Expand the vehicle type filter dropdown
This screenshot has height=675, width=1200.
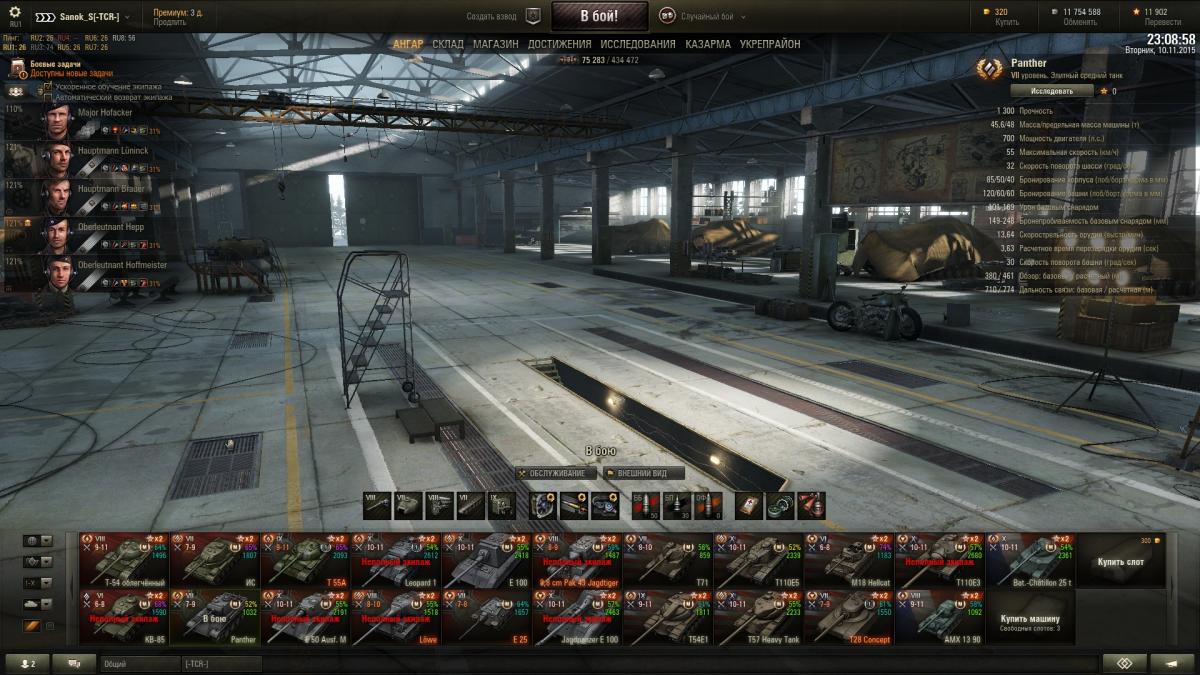coord(46,562)
